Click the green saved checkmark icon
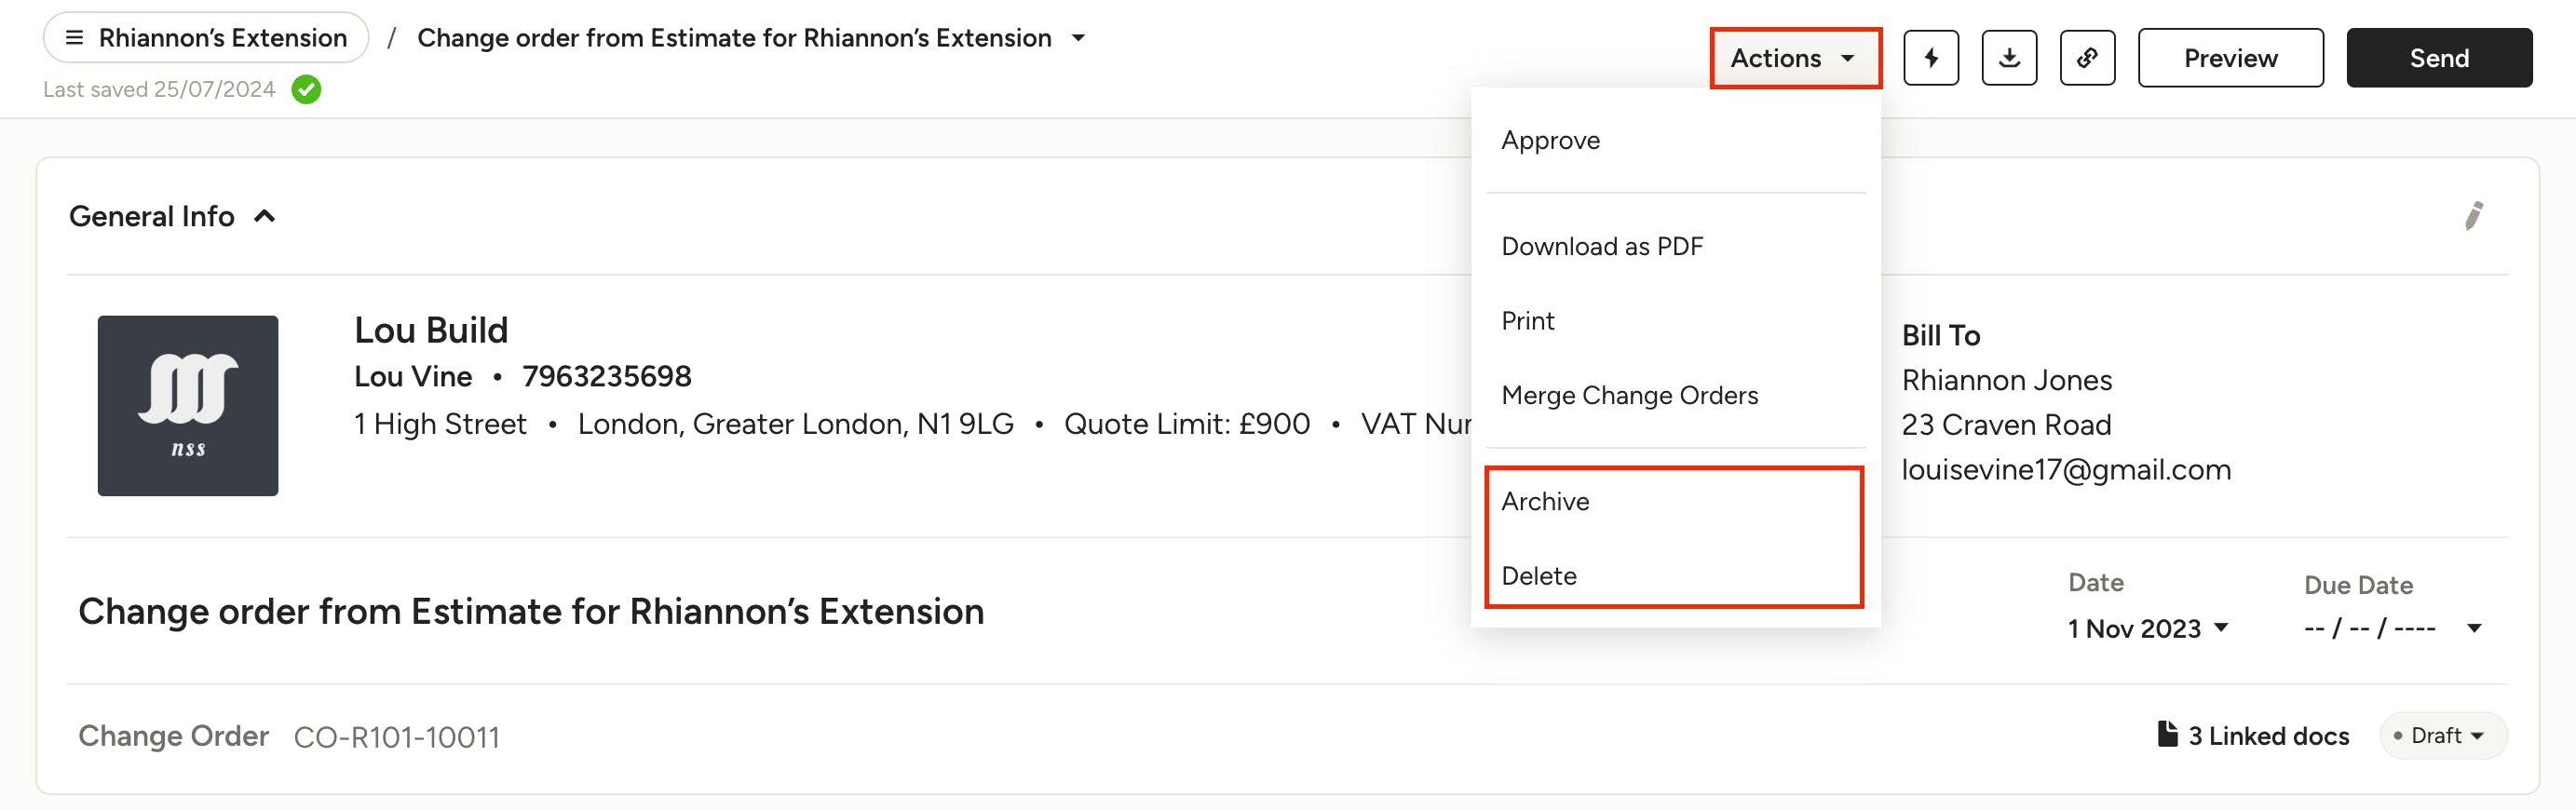2576x810 pixels. pyautogui.click(x=306, y=90)
